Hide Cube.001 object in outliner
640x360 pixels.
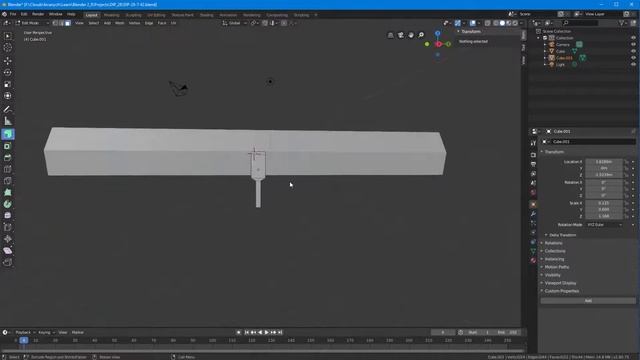(633, 58)
